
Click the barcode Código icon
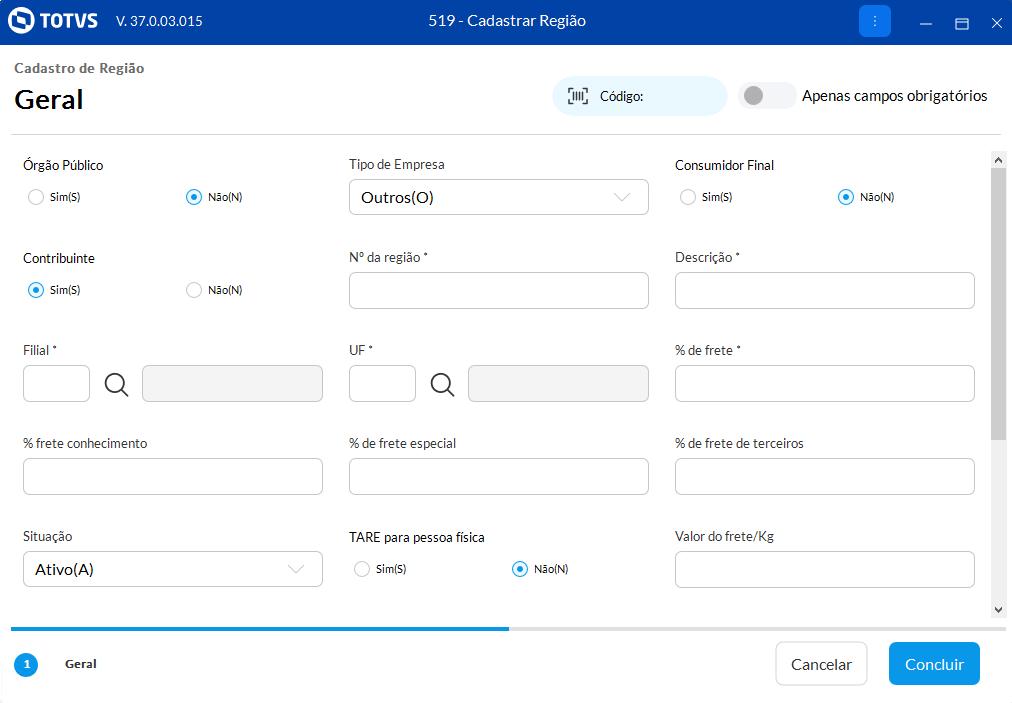pos(578,96)
